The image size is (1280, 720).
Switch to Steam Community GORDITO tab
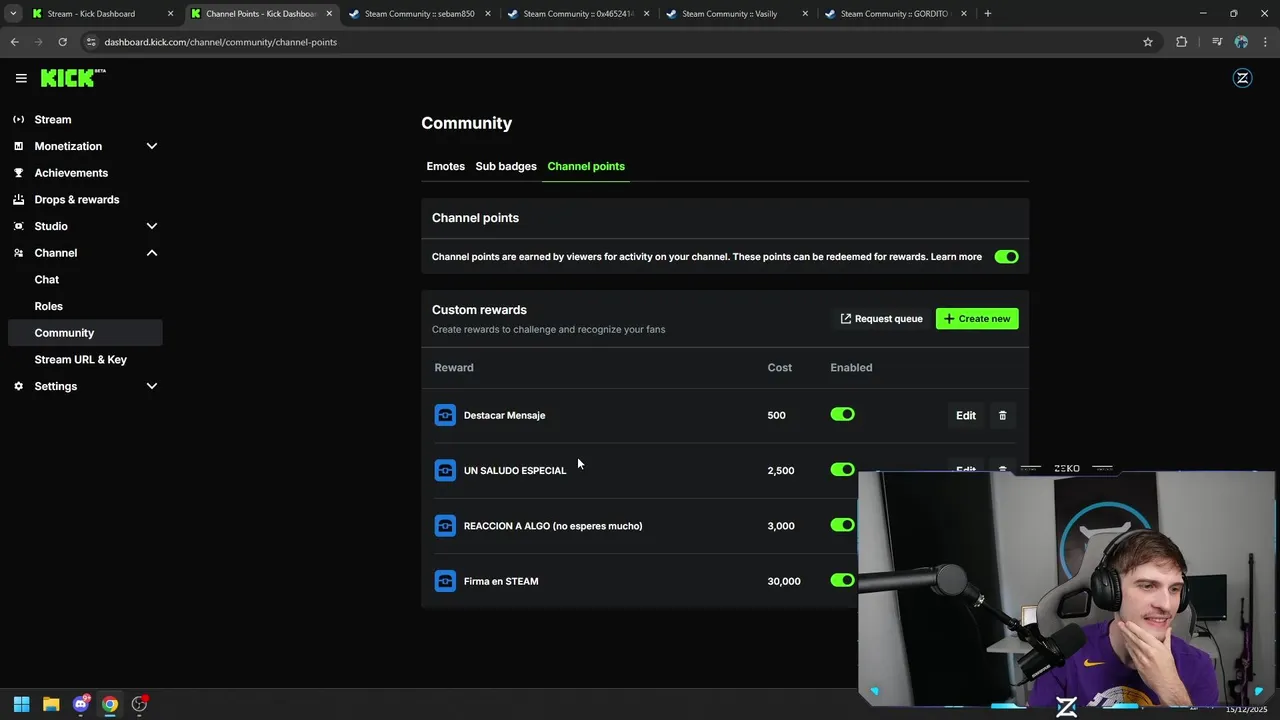(894, 14)
